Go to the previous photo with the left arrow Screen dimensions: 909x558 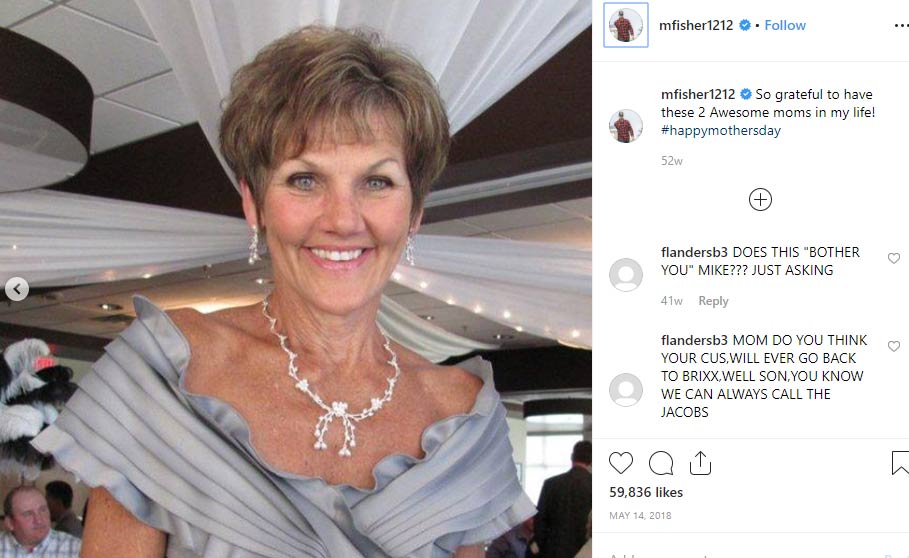16,290
